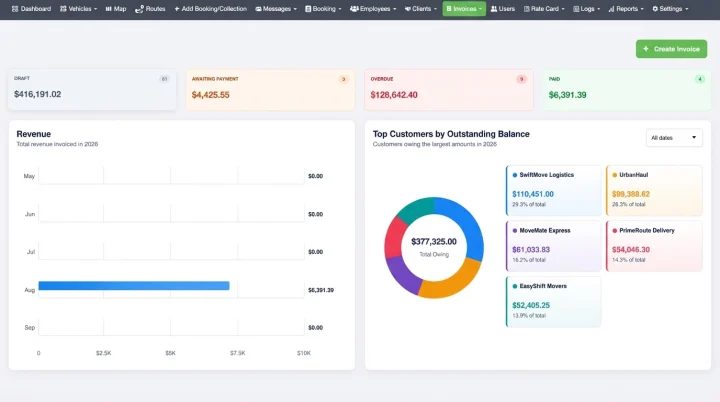Click the plus icon of Add Booking/Collection
This screenshot has width=720, height=402.
click(x=177, y=9)
